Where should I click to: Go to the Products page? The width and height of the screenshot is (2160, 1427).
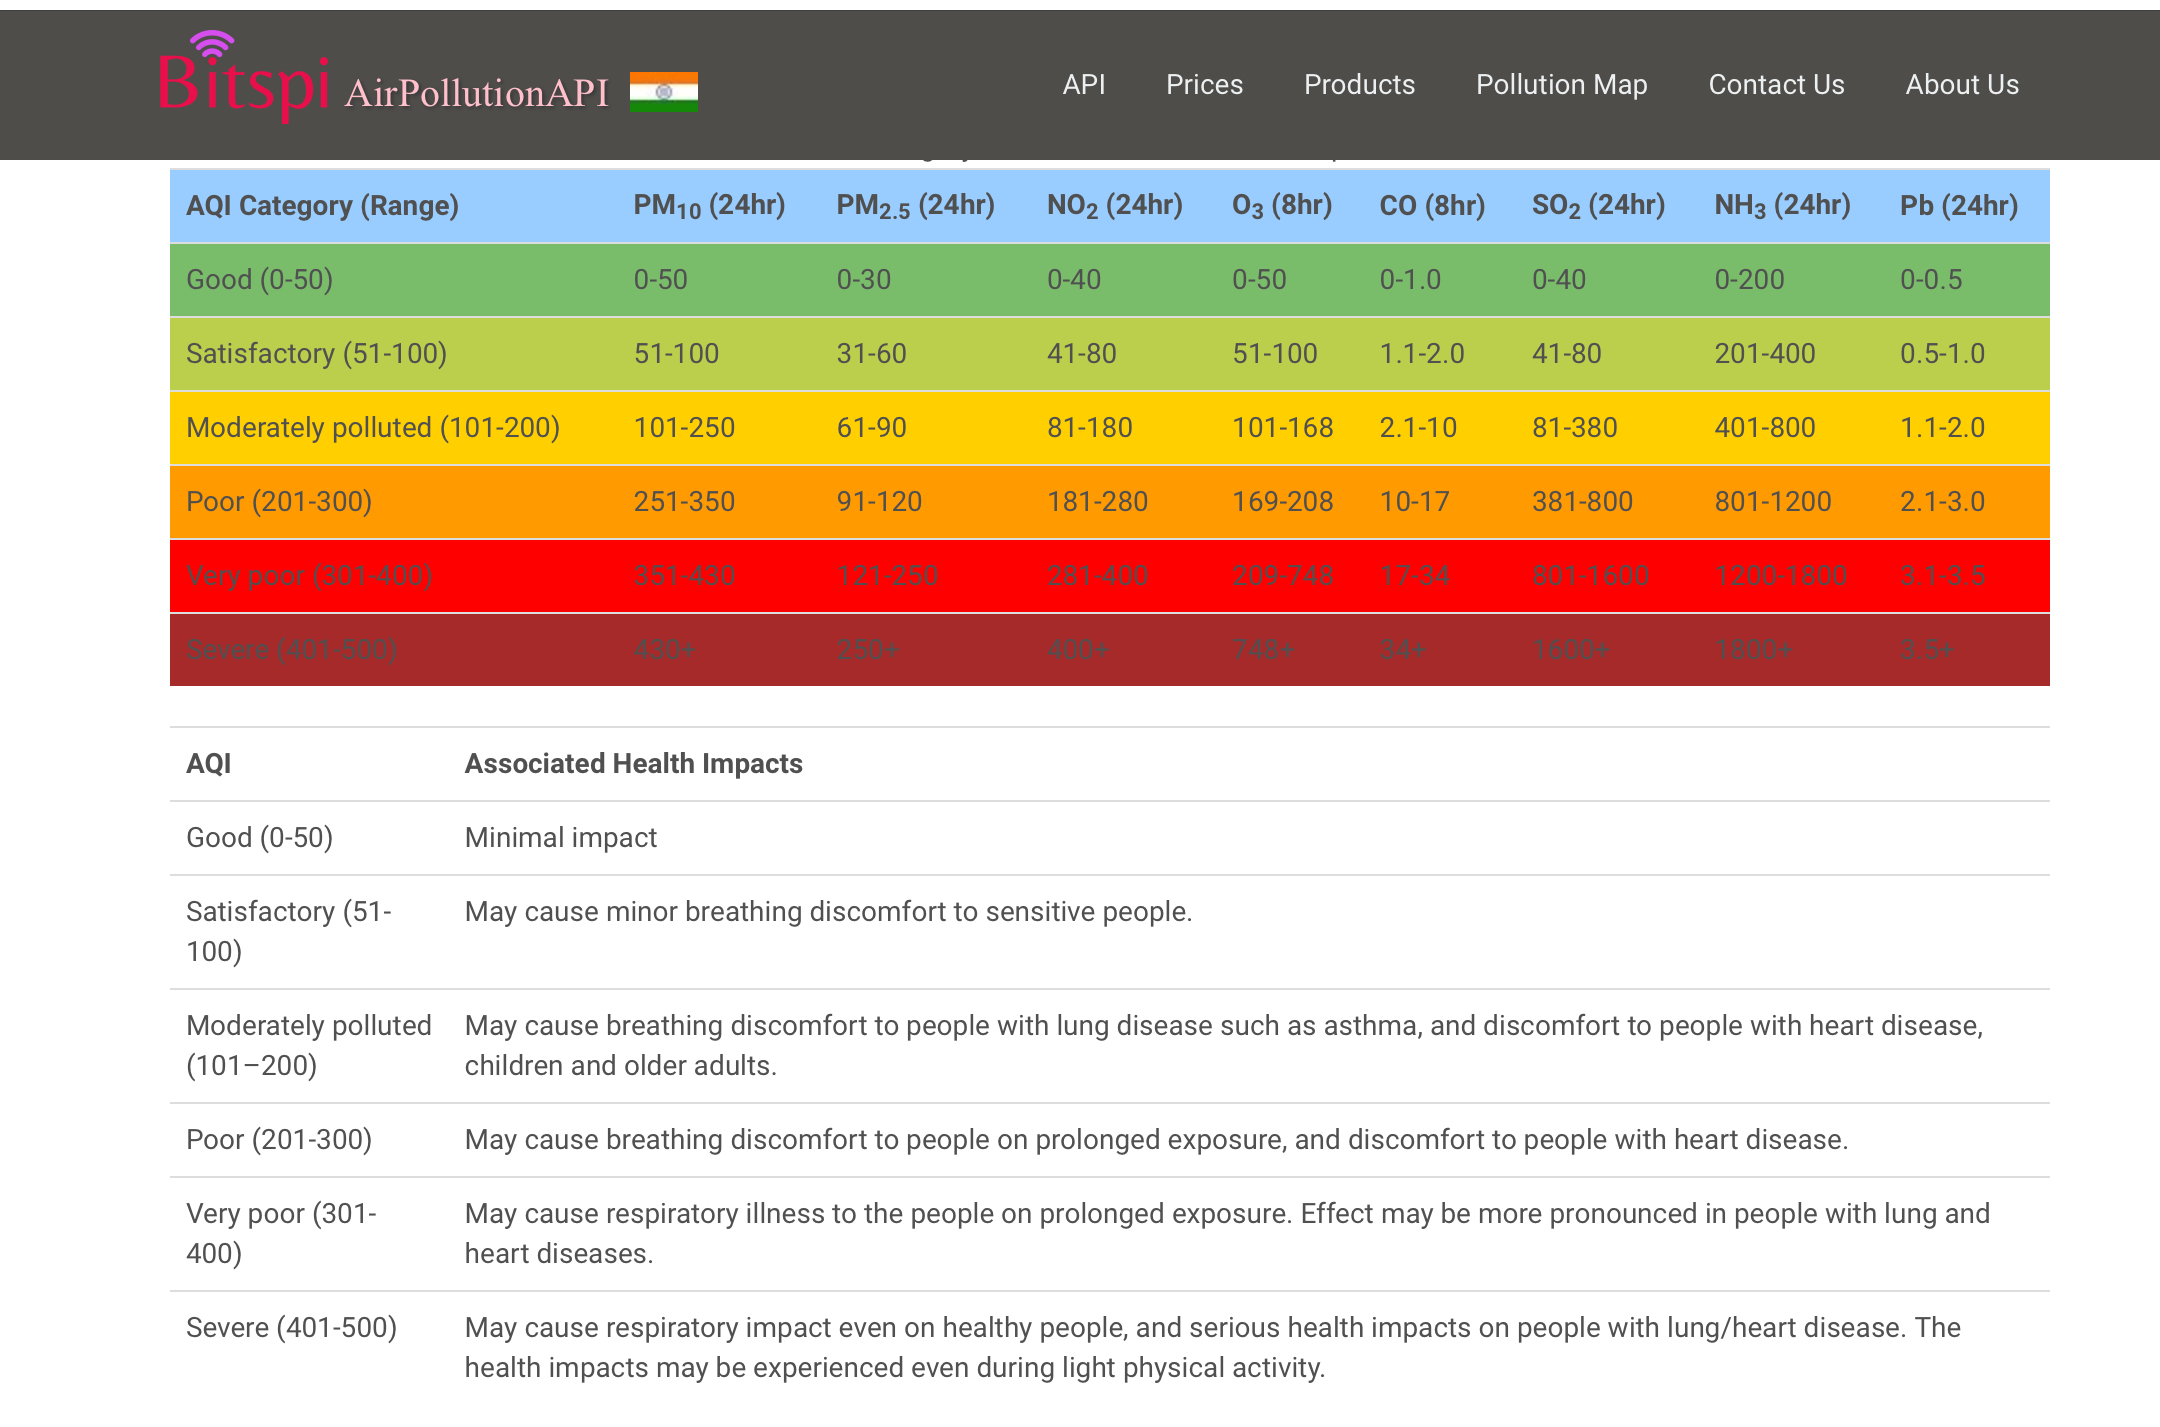coord(1359,85)
